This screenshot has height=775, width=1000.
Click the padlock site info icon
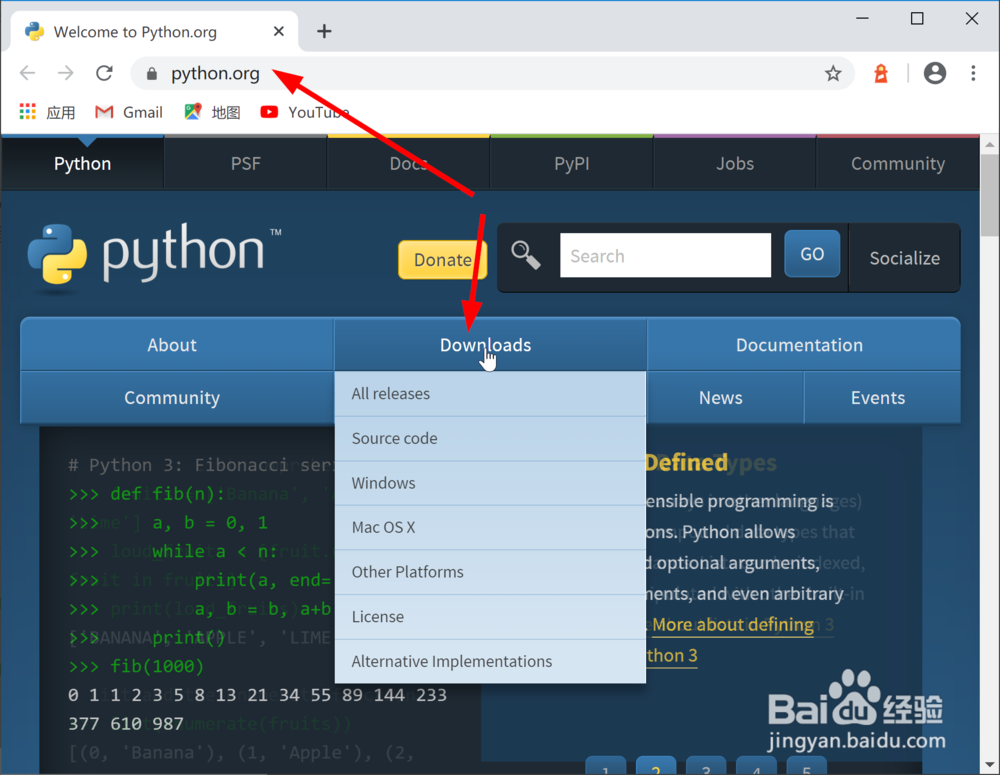click(152, 74)
